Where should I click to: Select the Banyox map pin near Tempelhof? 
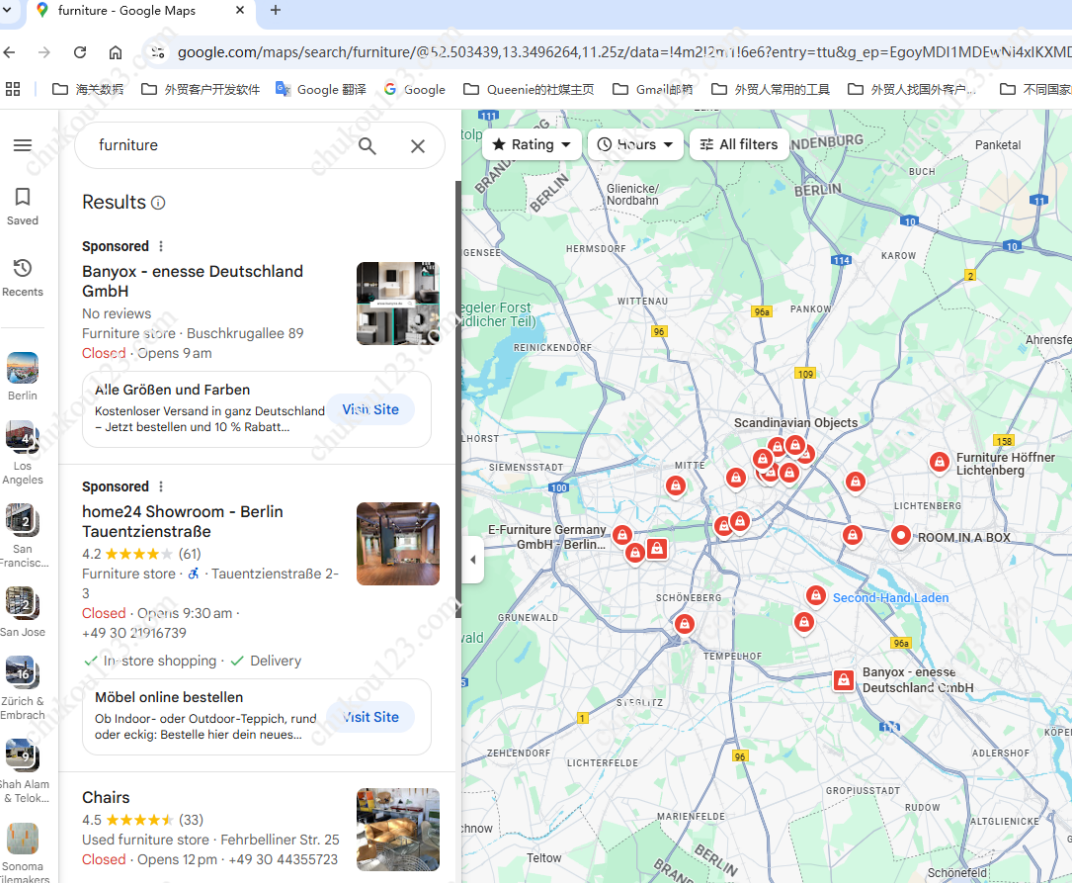click(x=844, y=680)
